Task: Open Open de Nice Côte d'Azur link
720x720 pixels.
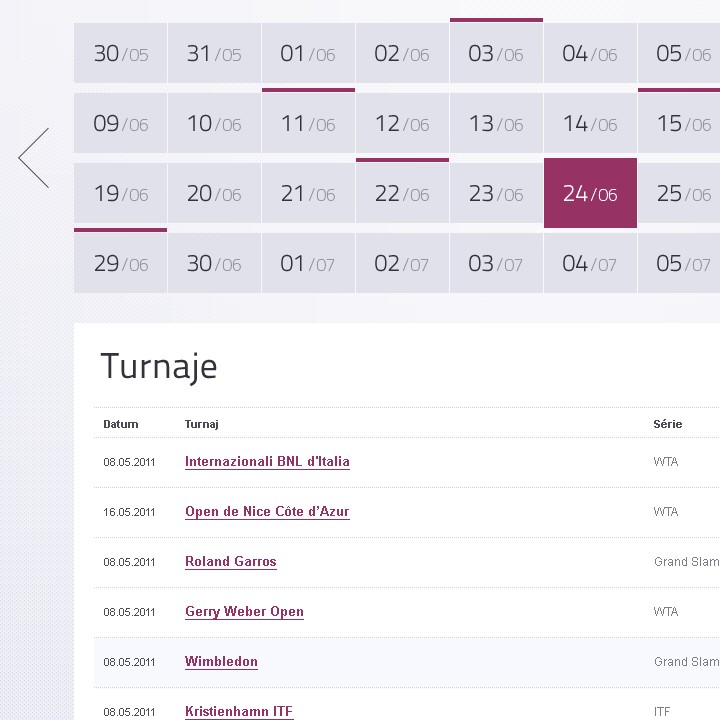Action: pos(267,512)
